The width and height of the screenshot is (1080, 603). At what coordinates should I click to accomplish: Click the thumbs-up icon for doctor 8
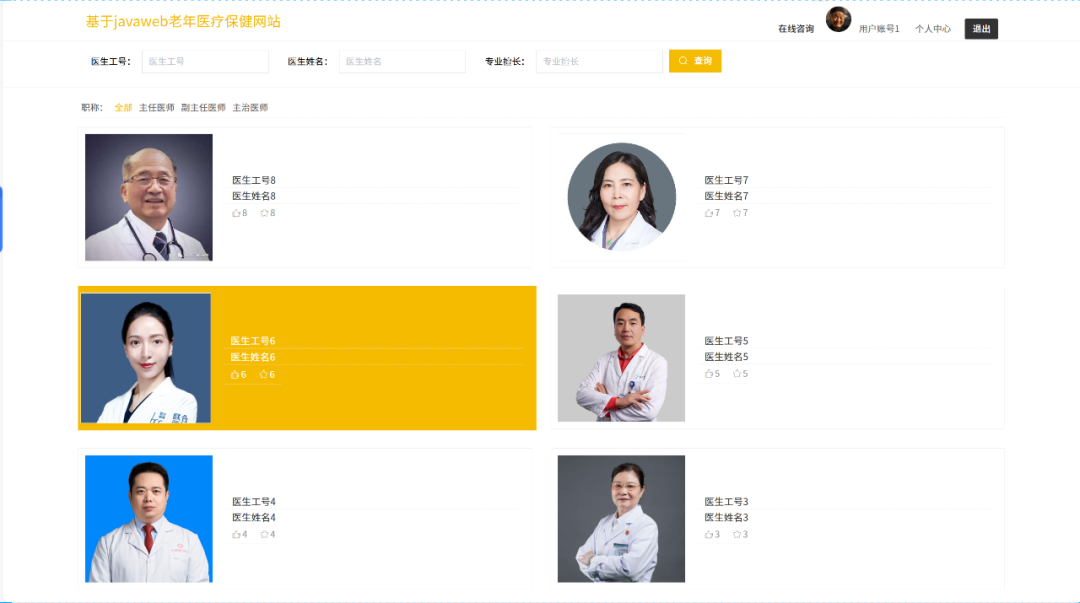(236, 213)
